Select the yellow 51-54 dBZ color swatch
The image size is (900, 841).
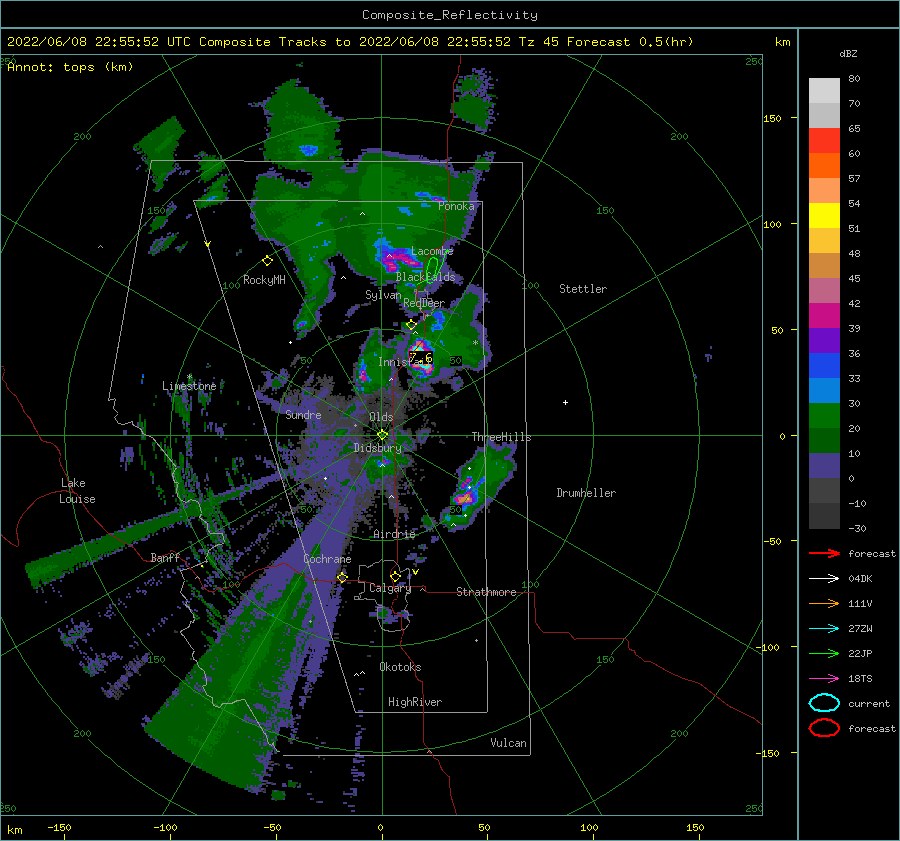tap(824, 215)
